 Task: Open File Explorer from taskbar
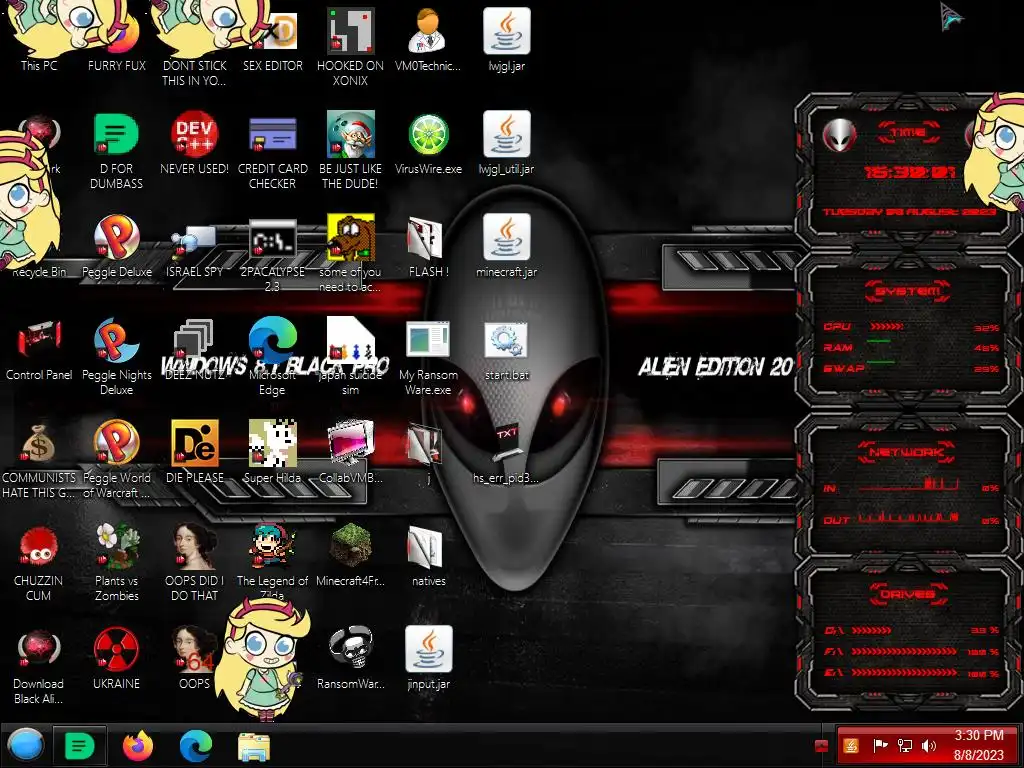pos(254,747)
